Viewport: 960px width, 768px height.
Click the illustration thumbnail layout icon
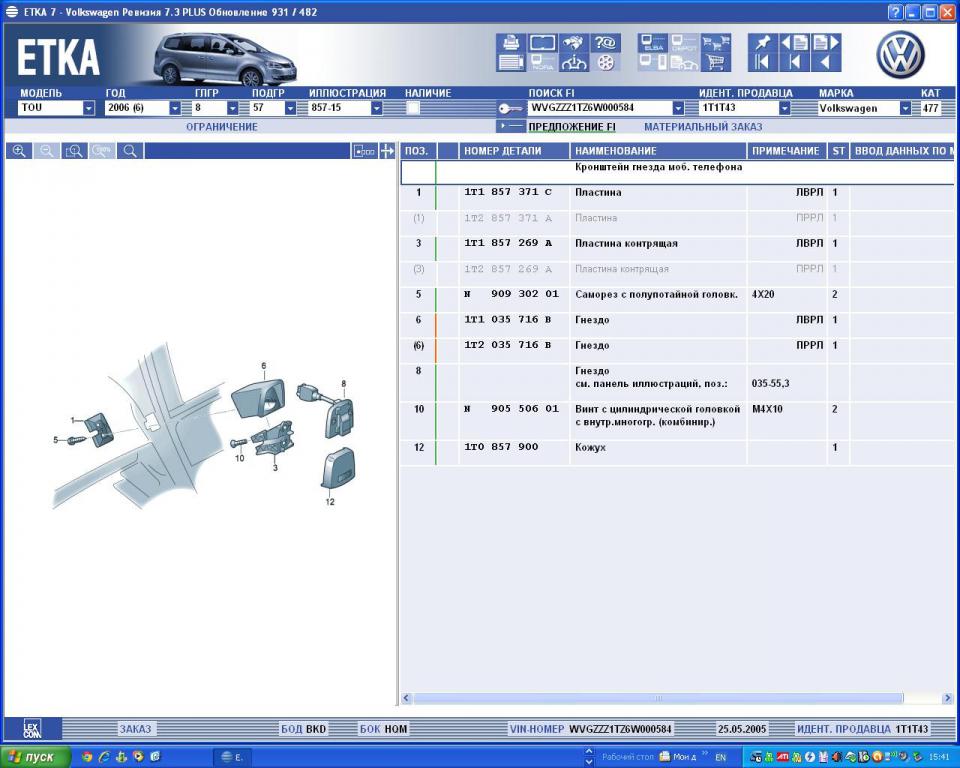click(364, 151)
